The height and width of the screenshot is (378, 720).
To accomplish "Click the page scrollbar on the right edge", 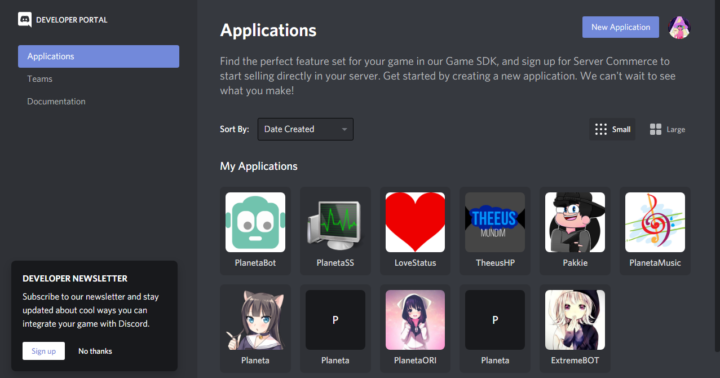I will click(x=718, y=175).
